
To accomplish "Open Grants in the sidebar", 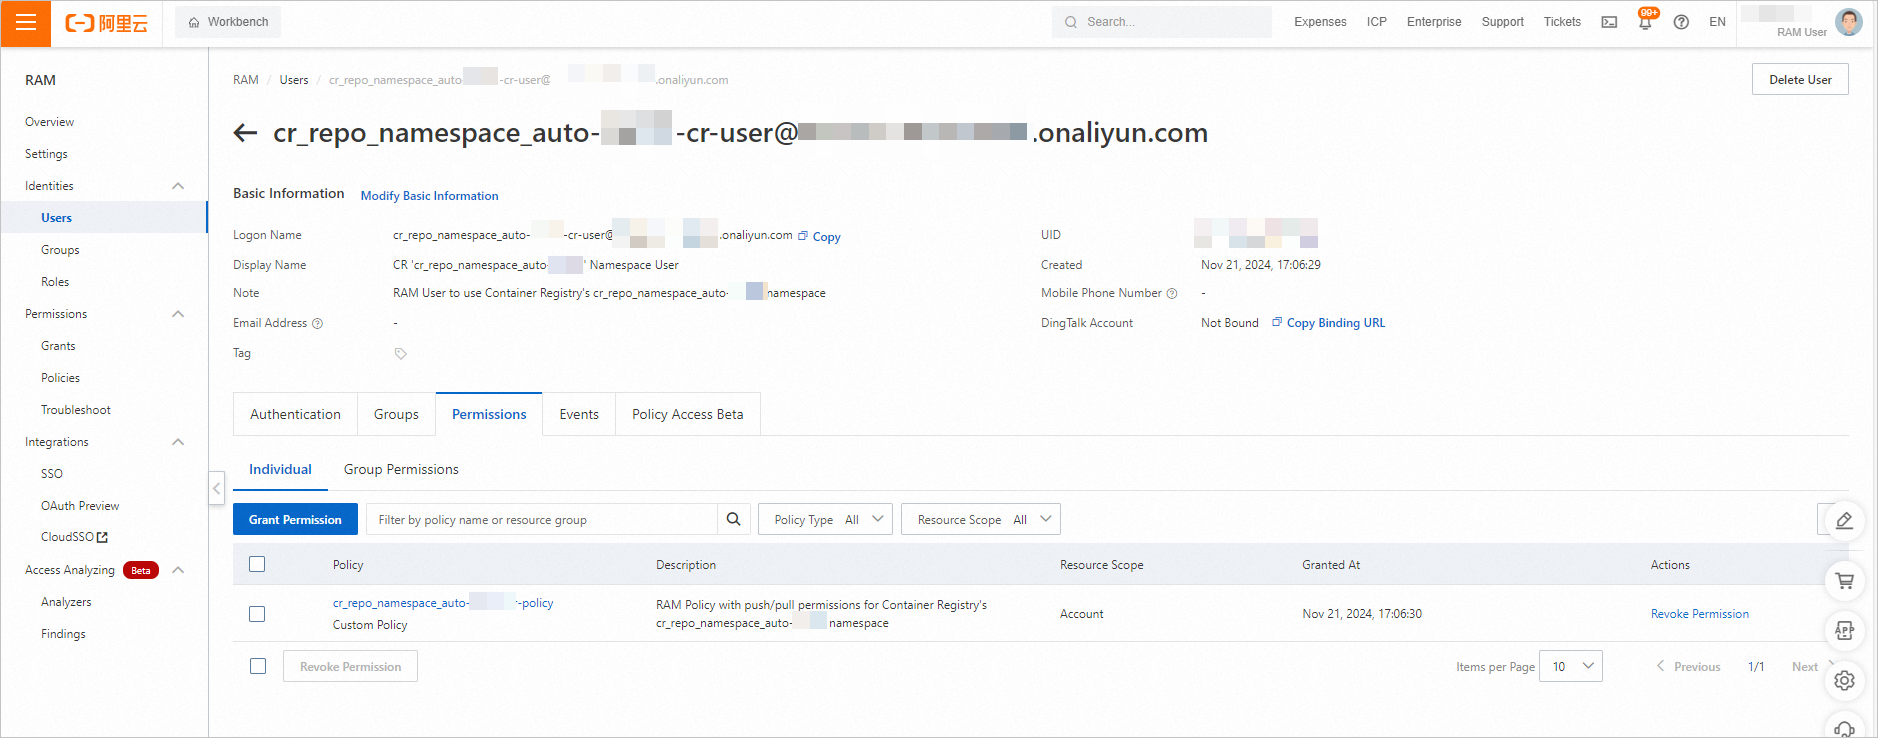I will (58, 346).
